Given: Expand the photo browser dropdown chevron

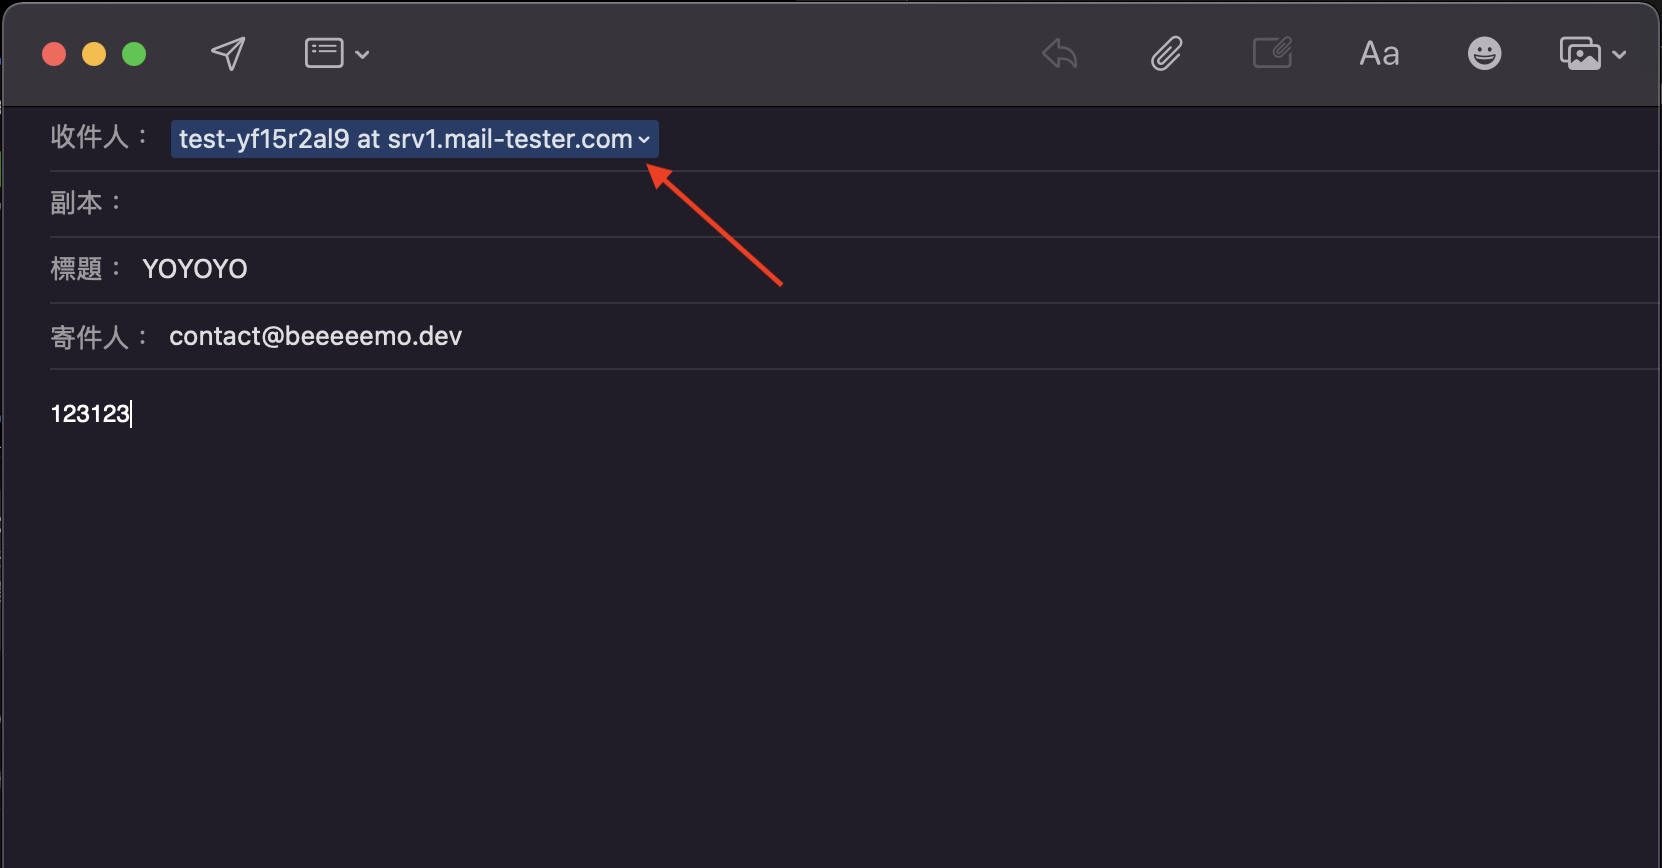Looking at the screenshot, I should point(1619,54).
